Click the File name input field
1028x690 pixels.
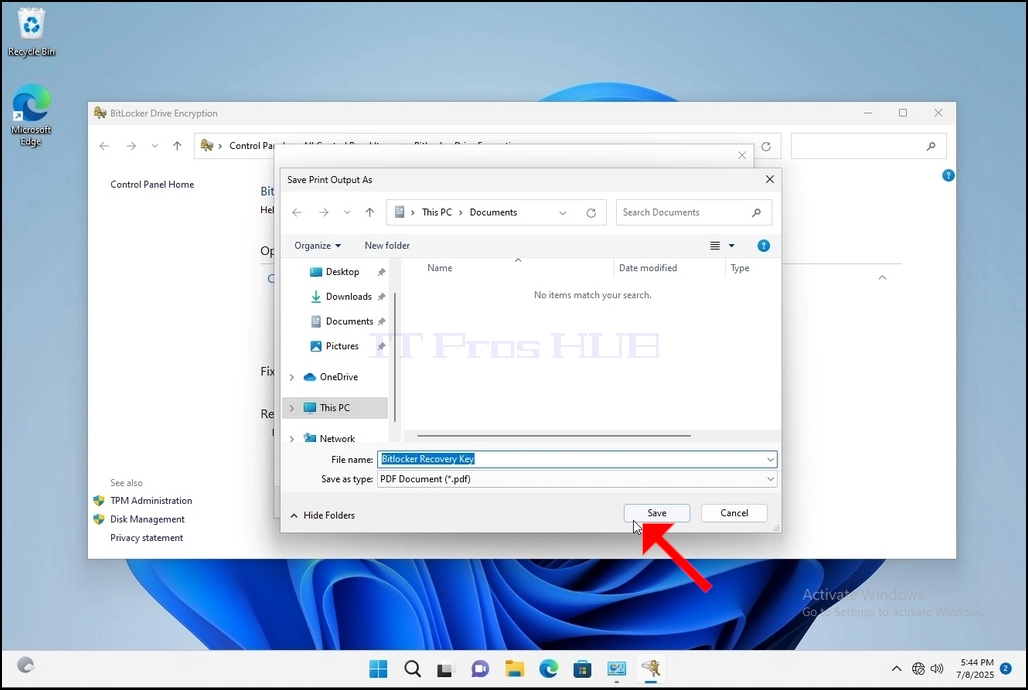point(570,459)
